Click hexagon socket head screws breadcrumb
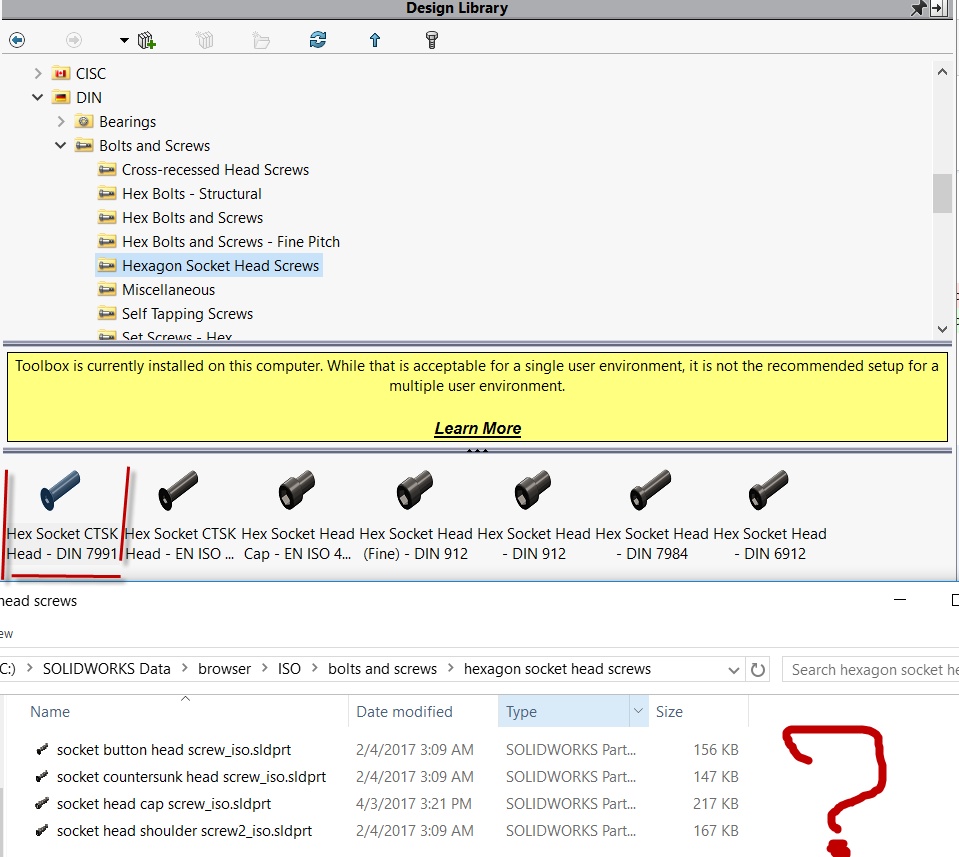Viewport: 959px width, 857px height. 557,669
